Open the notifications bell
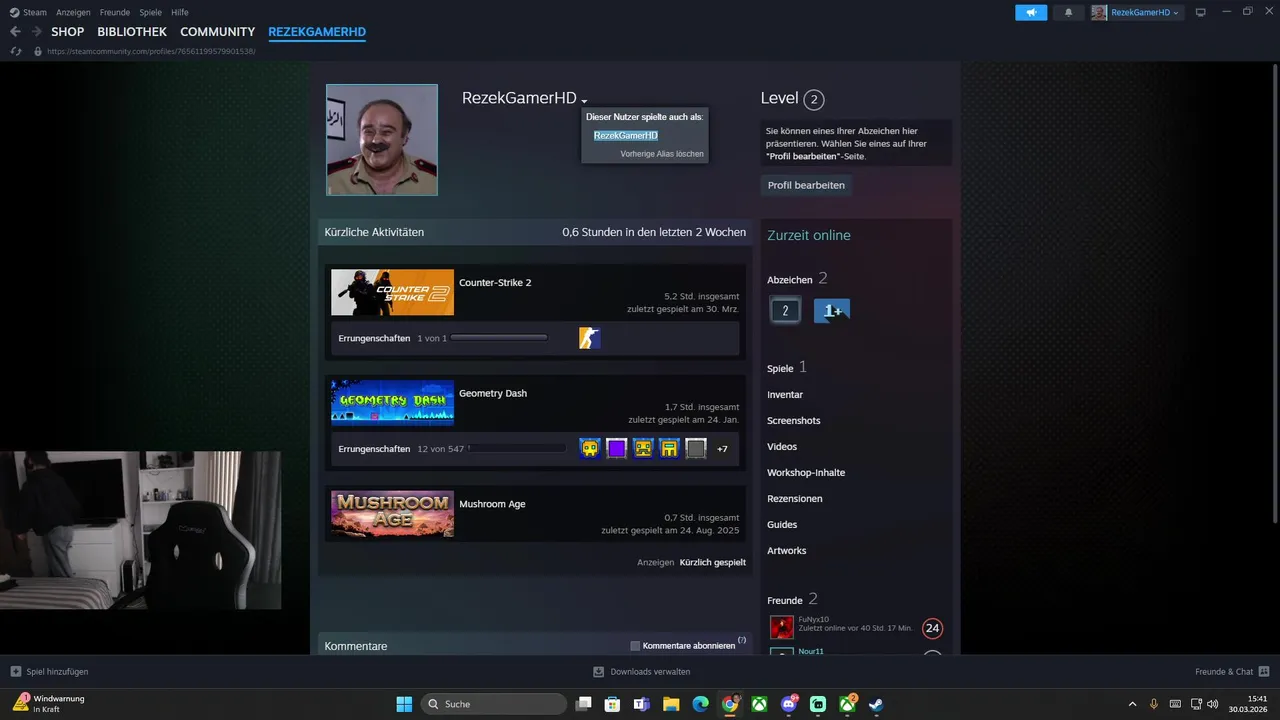The height and width of the screenshot is (720, 1280). (x=1068, y=12)
